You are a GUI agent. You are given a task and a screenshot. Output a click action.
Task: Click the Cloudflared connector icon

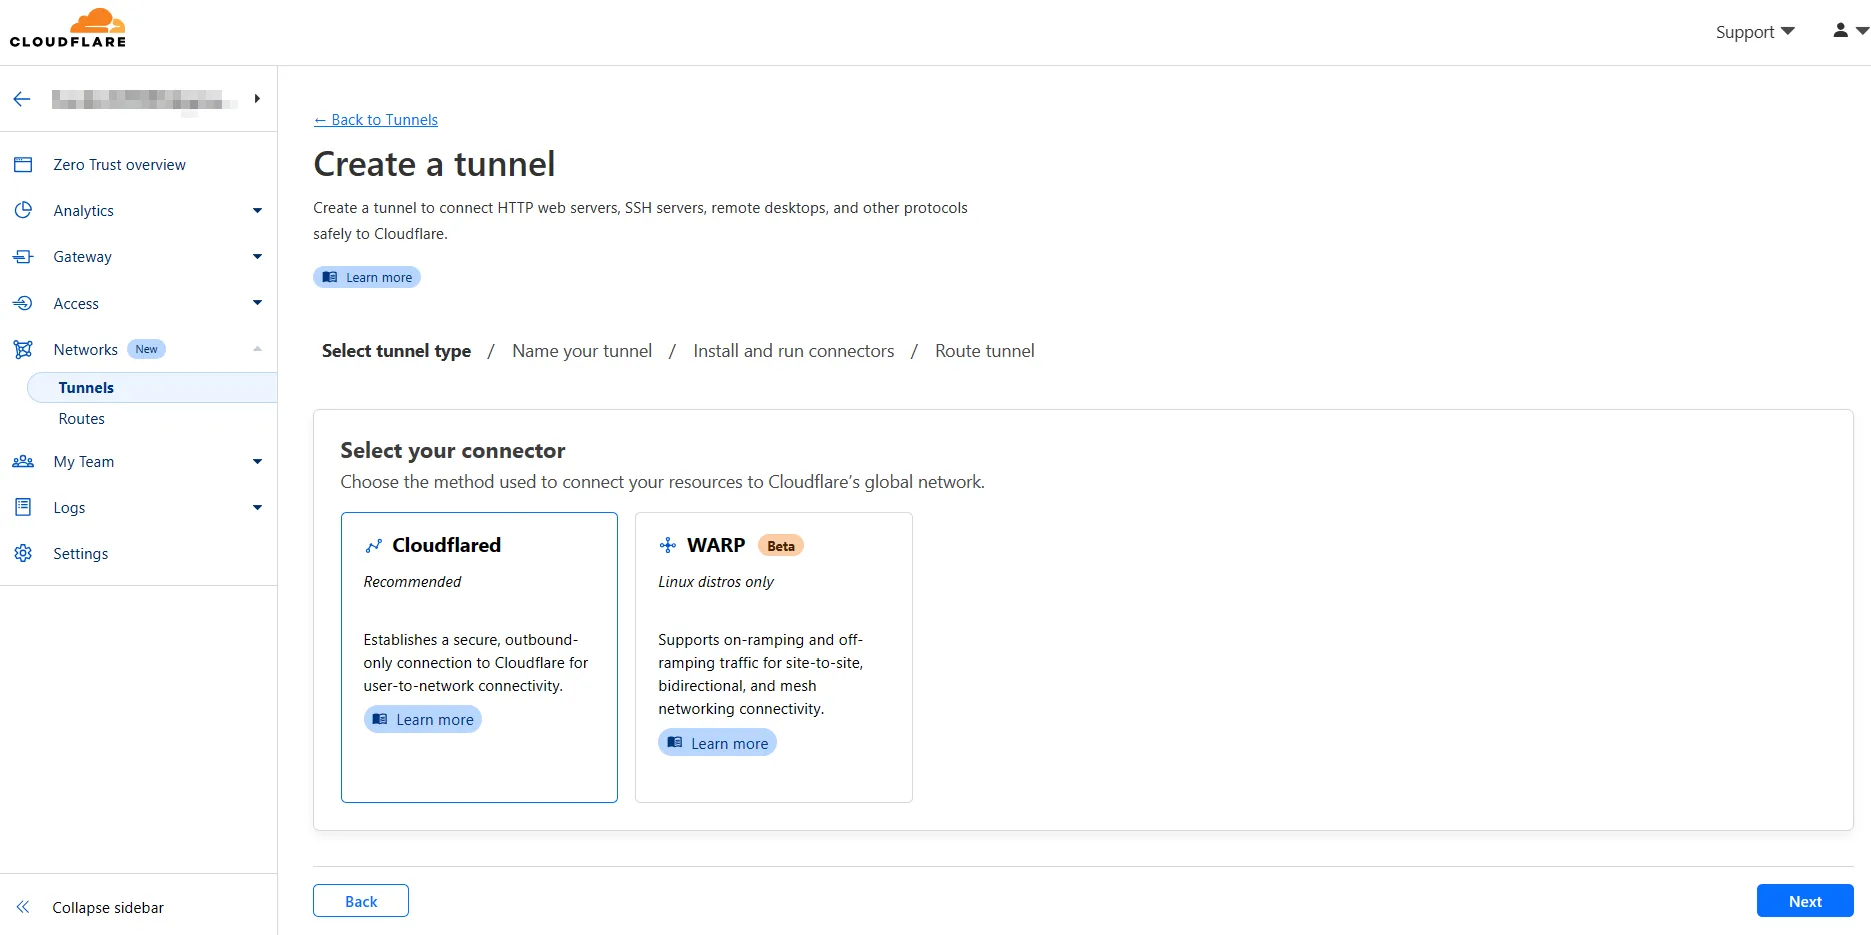(373, 546)
